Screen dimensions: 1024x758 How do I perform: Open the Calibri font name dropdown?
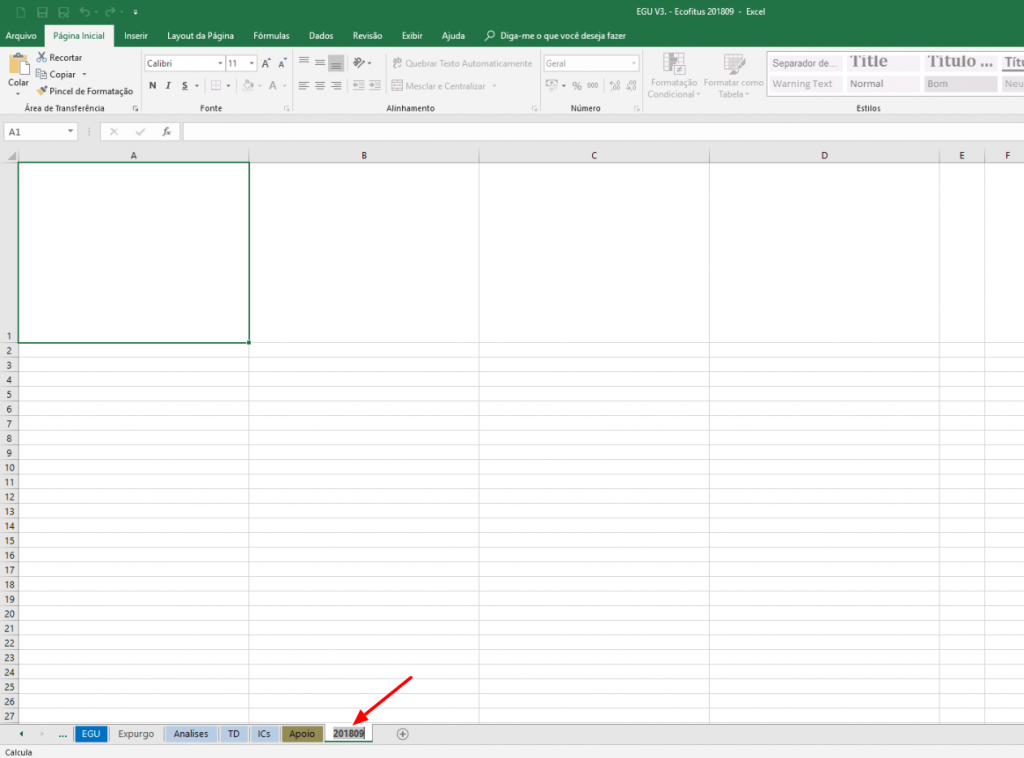[x=220, y=63]
